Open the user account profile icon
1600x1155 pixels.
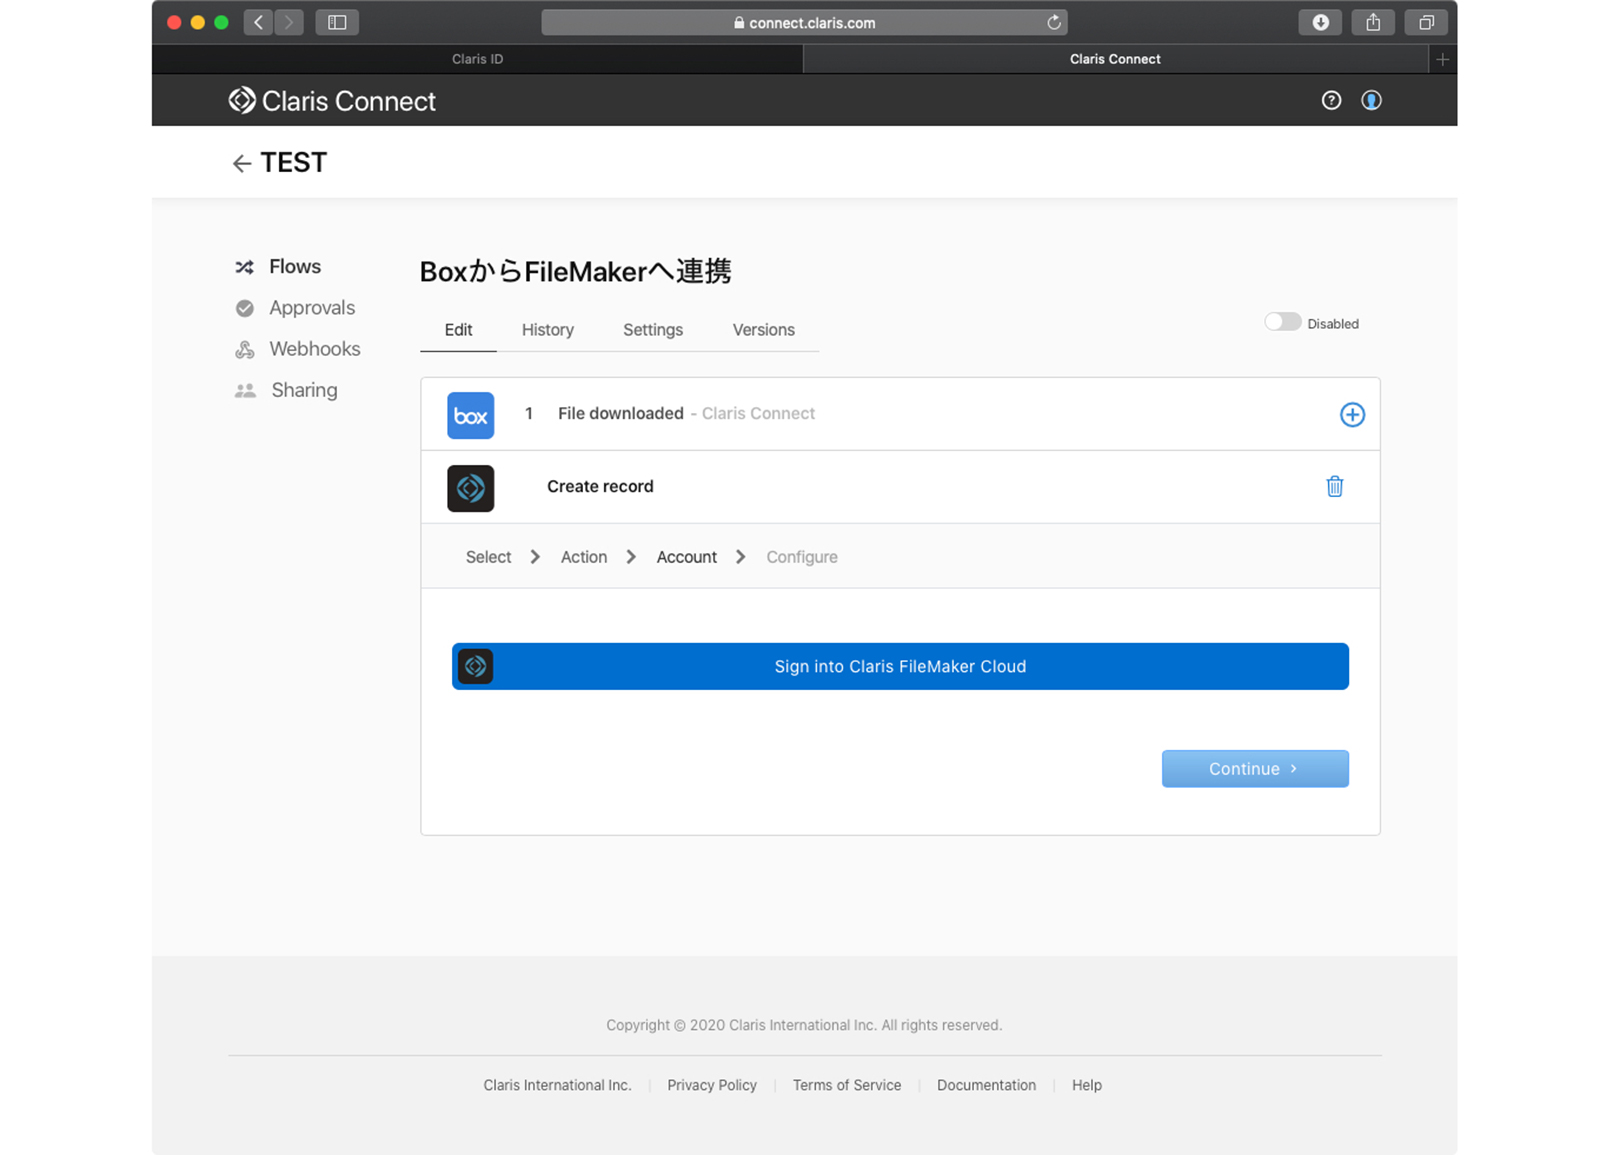[x=1371, y=100]
